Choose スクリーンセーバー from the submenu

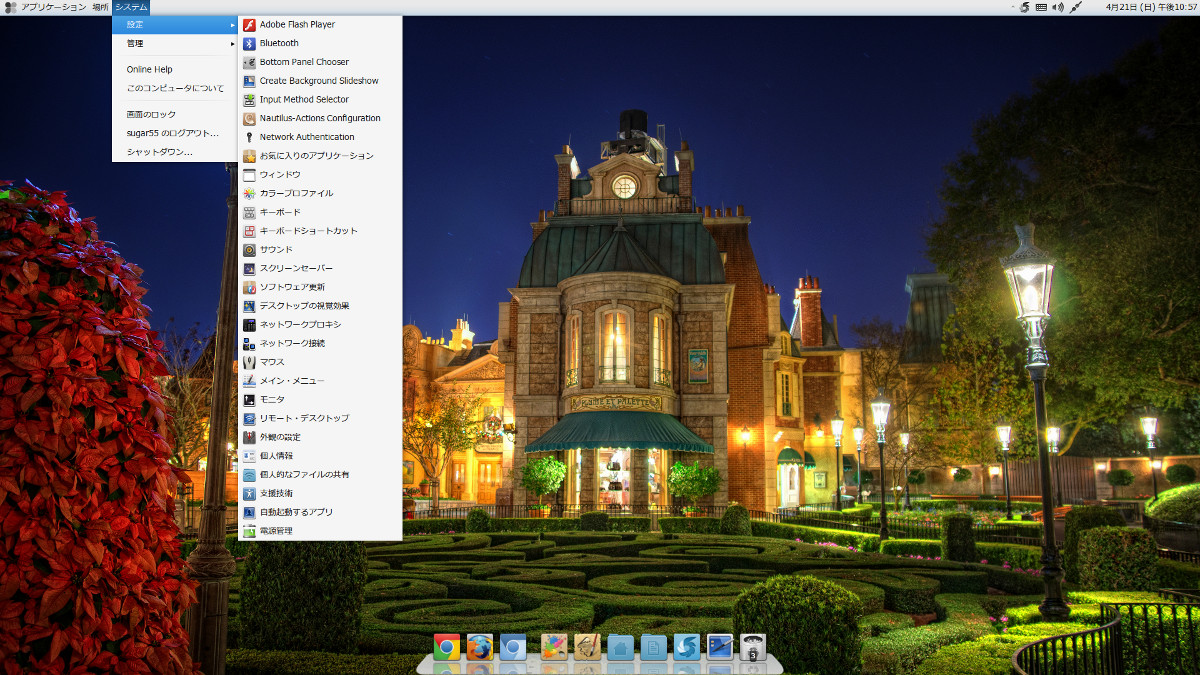pyautogui.click(x=320, y=268)
